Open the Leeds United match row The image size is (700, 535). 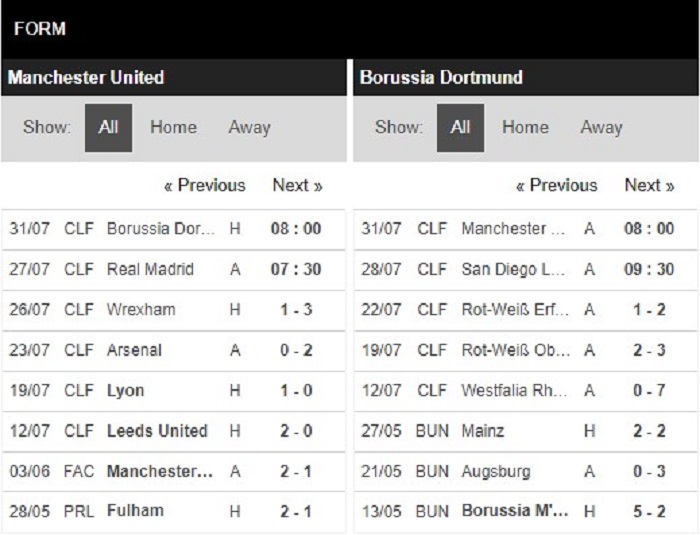173,431
